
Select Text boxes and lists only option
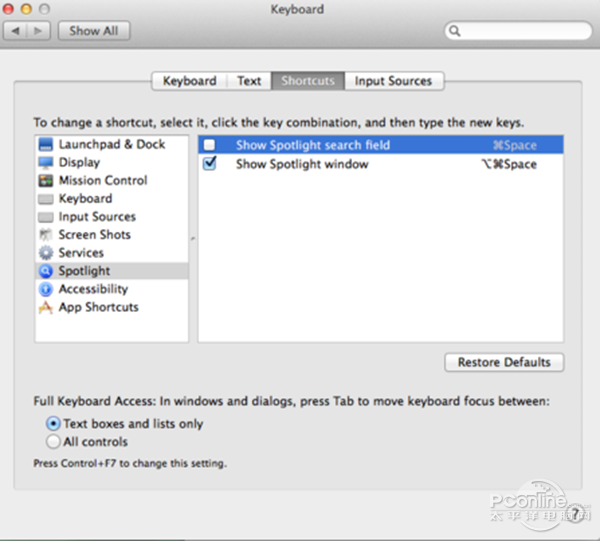click(54, 423)
